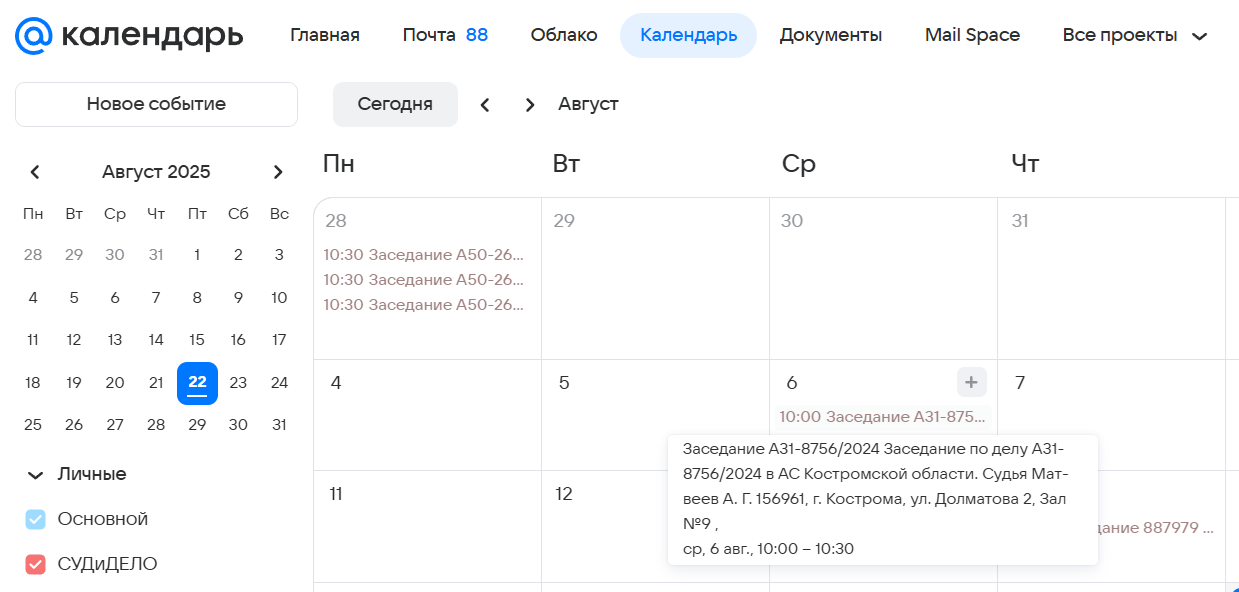This screenshot has width=1239, height=592.
Task: Go to previous month in mini calendar
Action: pyautogui.click(x=35, y=172)
